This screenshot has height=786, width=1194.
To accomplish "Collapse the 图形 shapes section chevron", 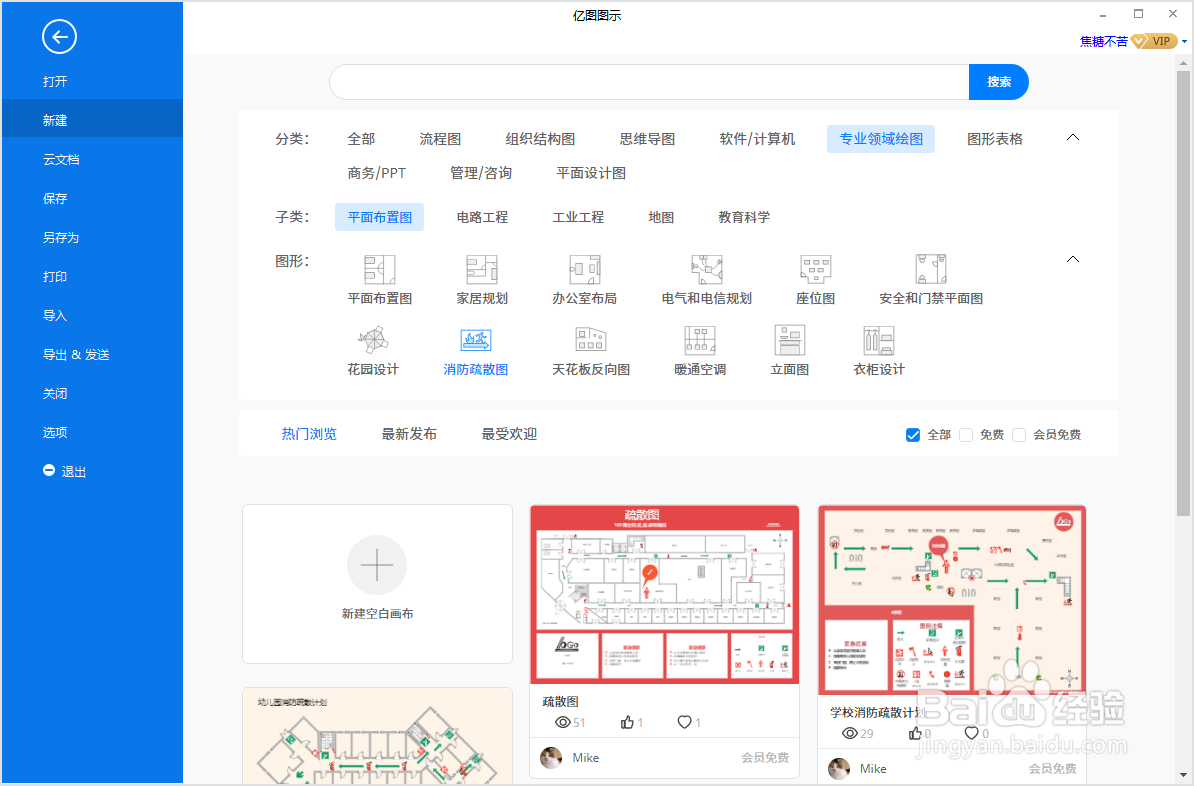I will [1073, 260].
